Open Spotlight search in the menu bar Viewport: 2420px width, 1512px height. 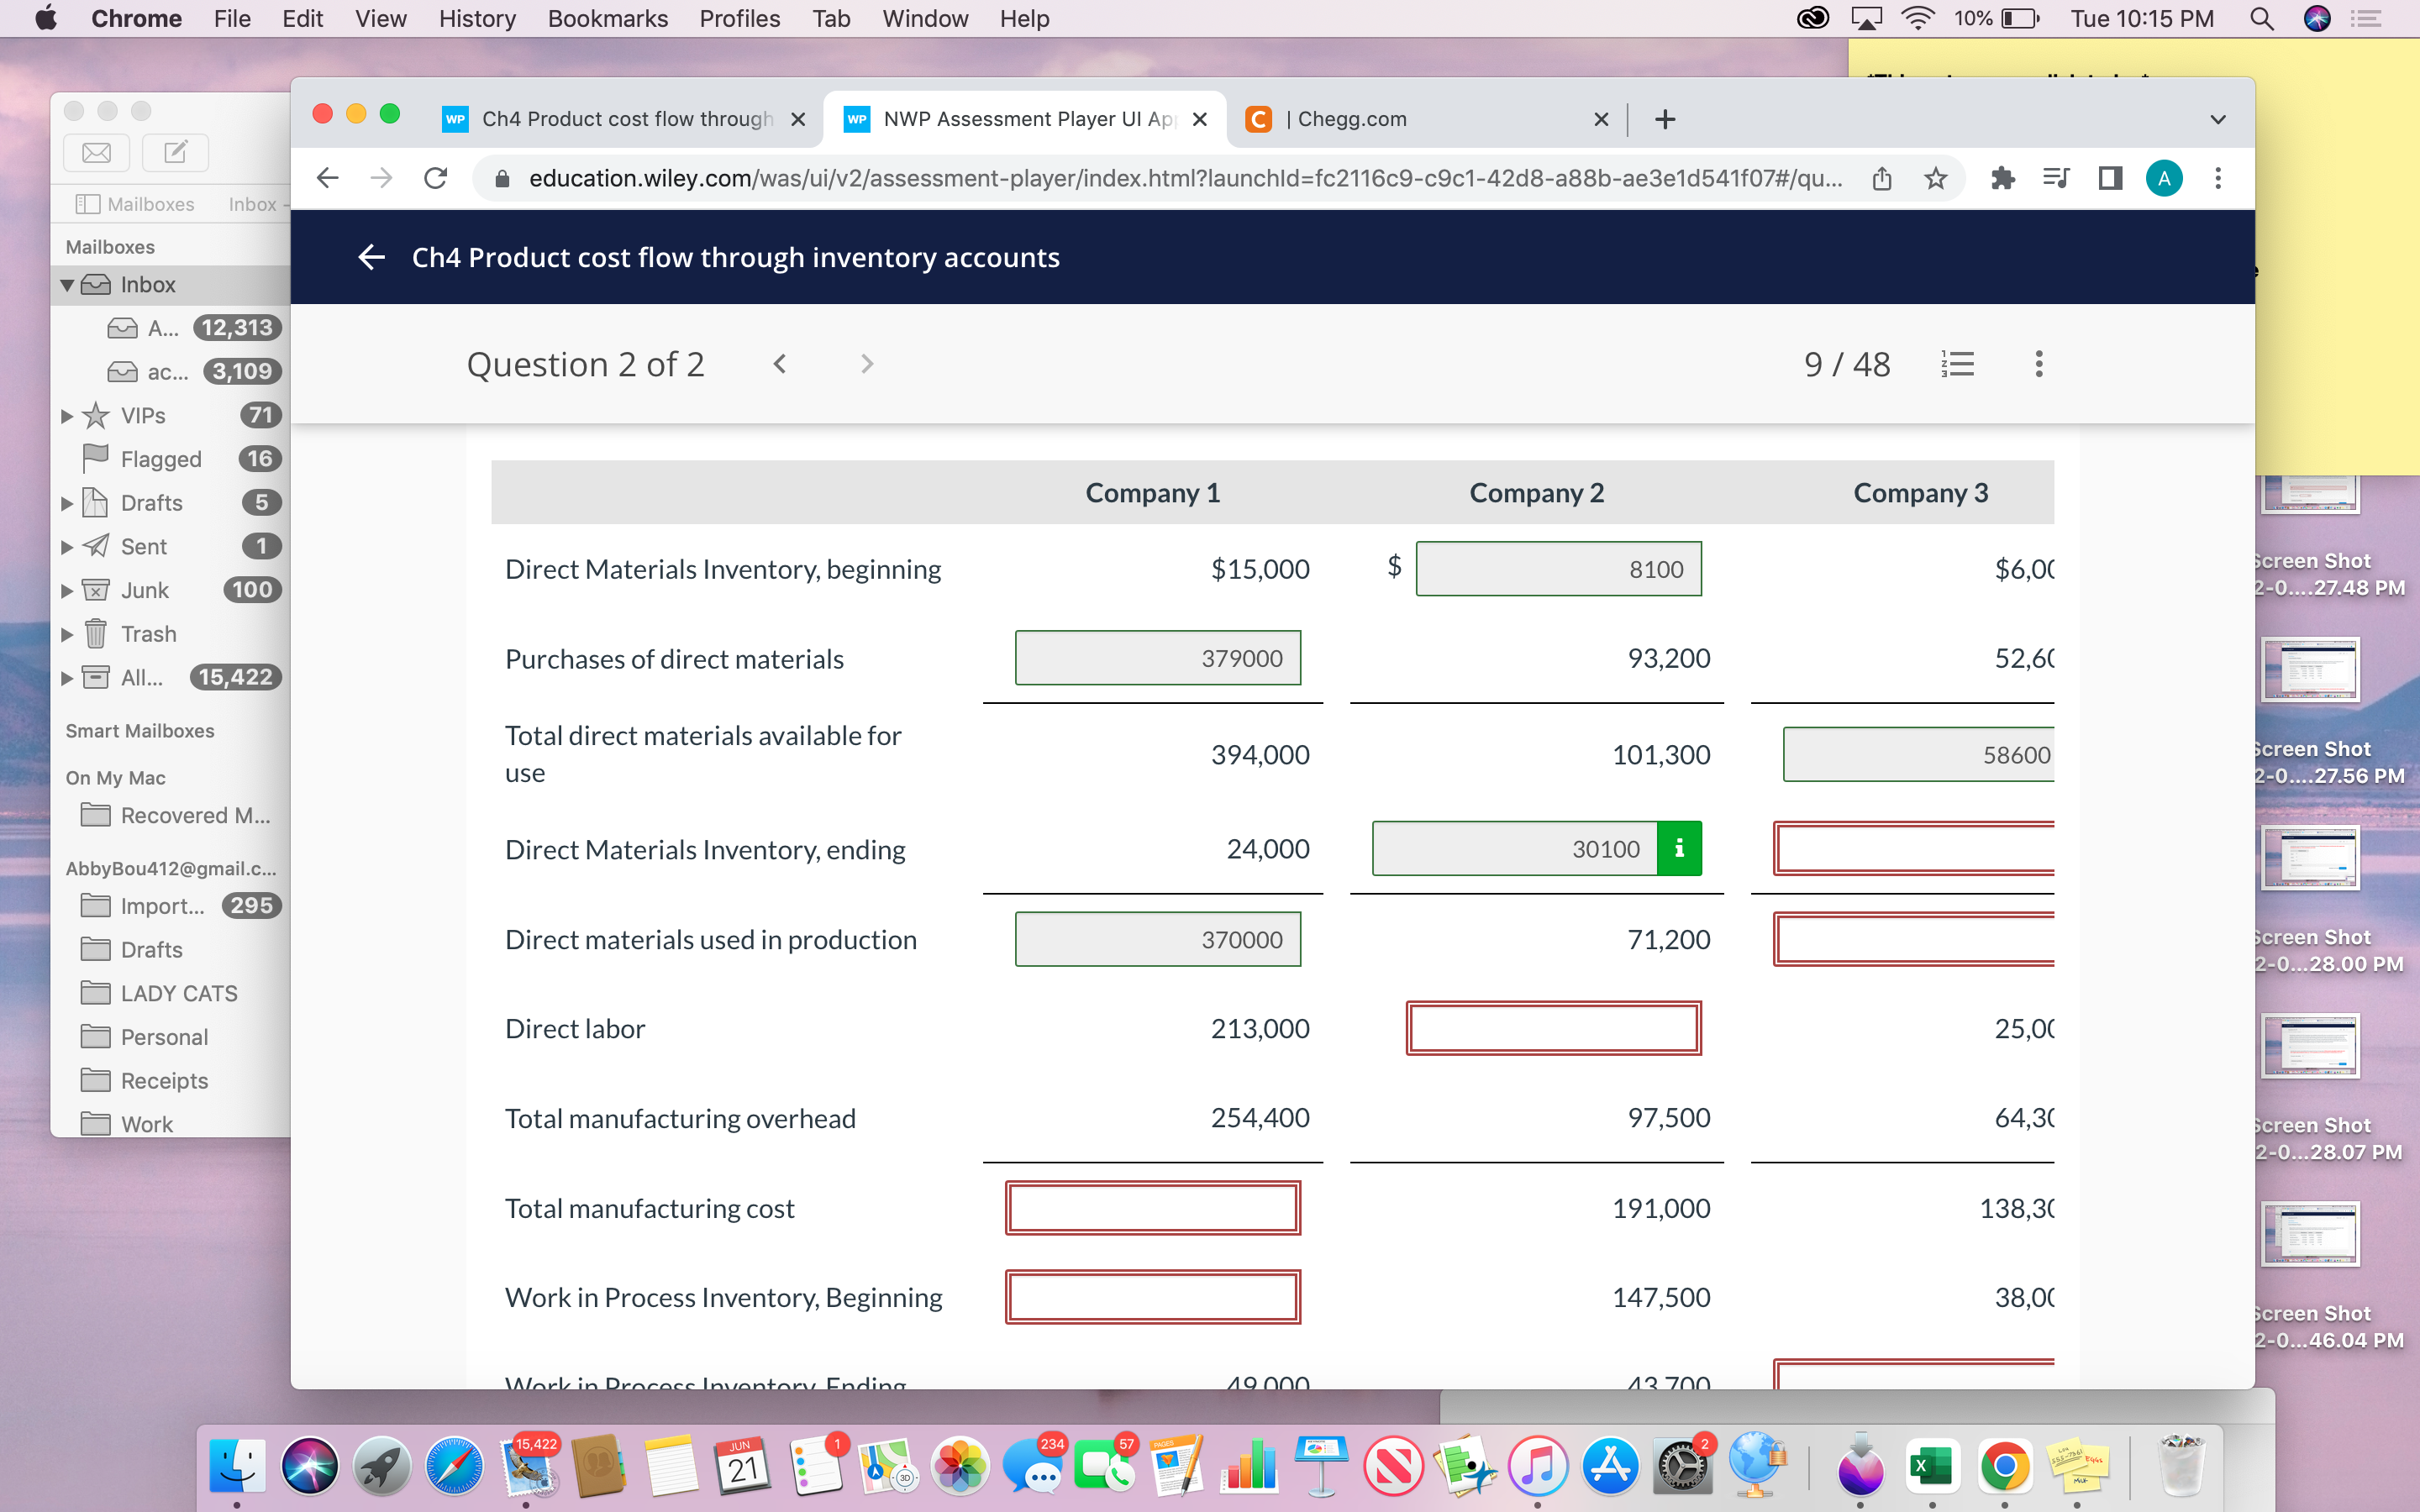(x=2261, y=18)
